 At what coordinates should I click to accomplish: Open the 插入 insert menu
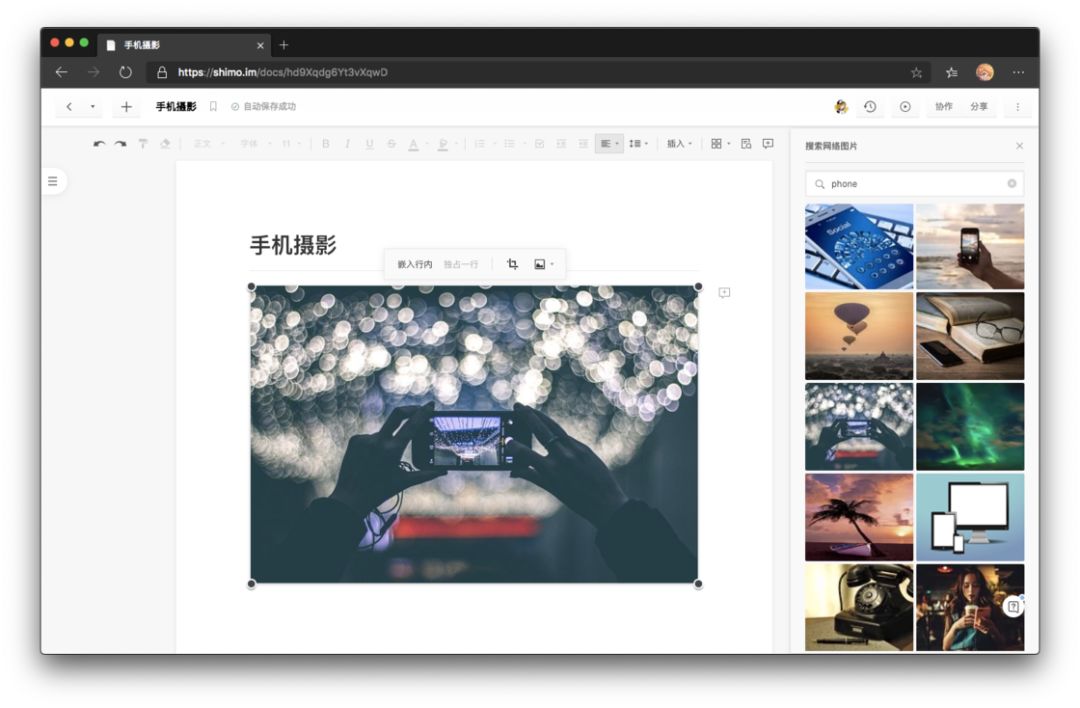click(679, 144)
